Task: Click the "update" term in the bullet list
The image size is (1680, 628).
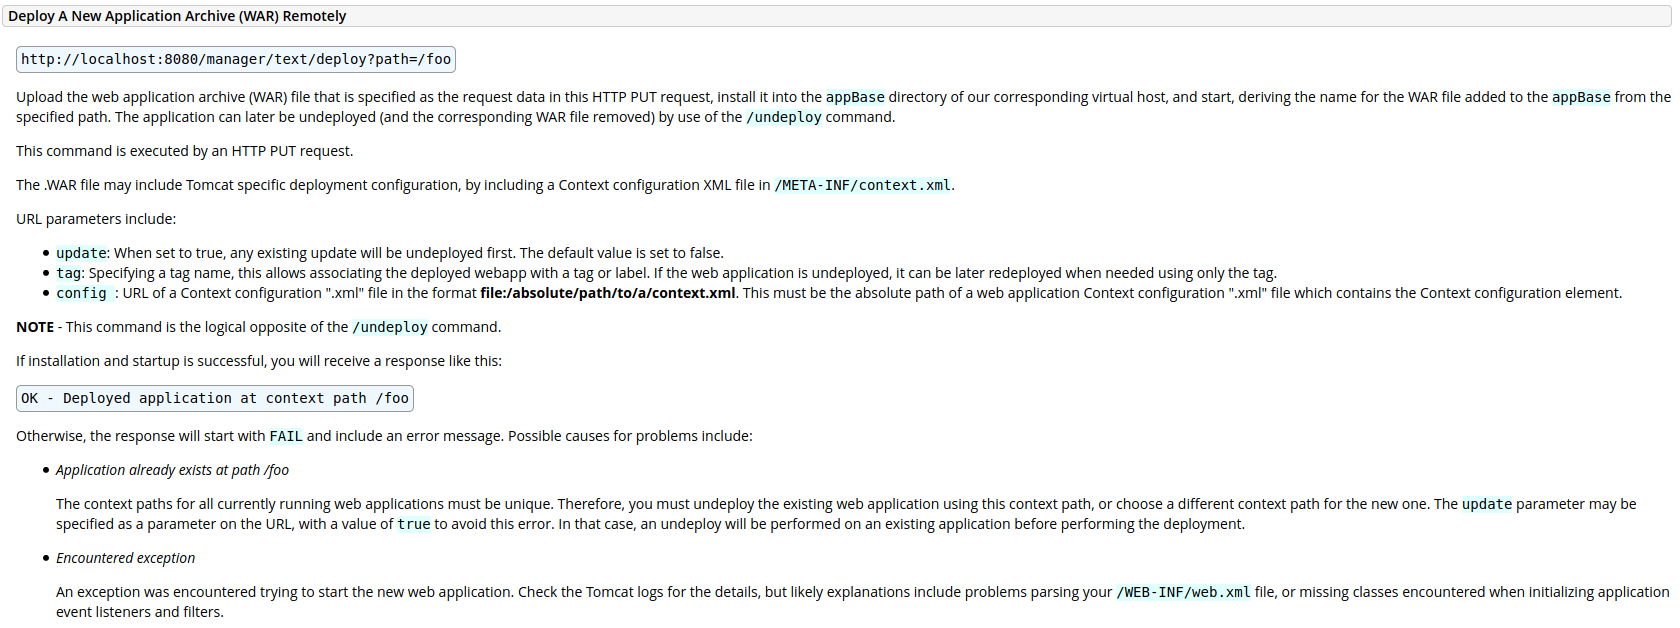Action: click(81, 253)
